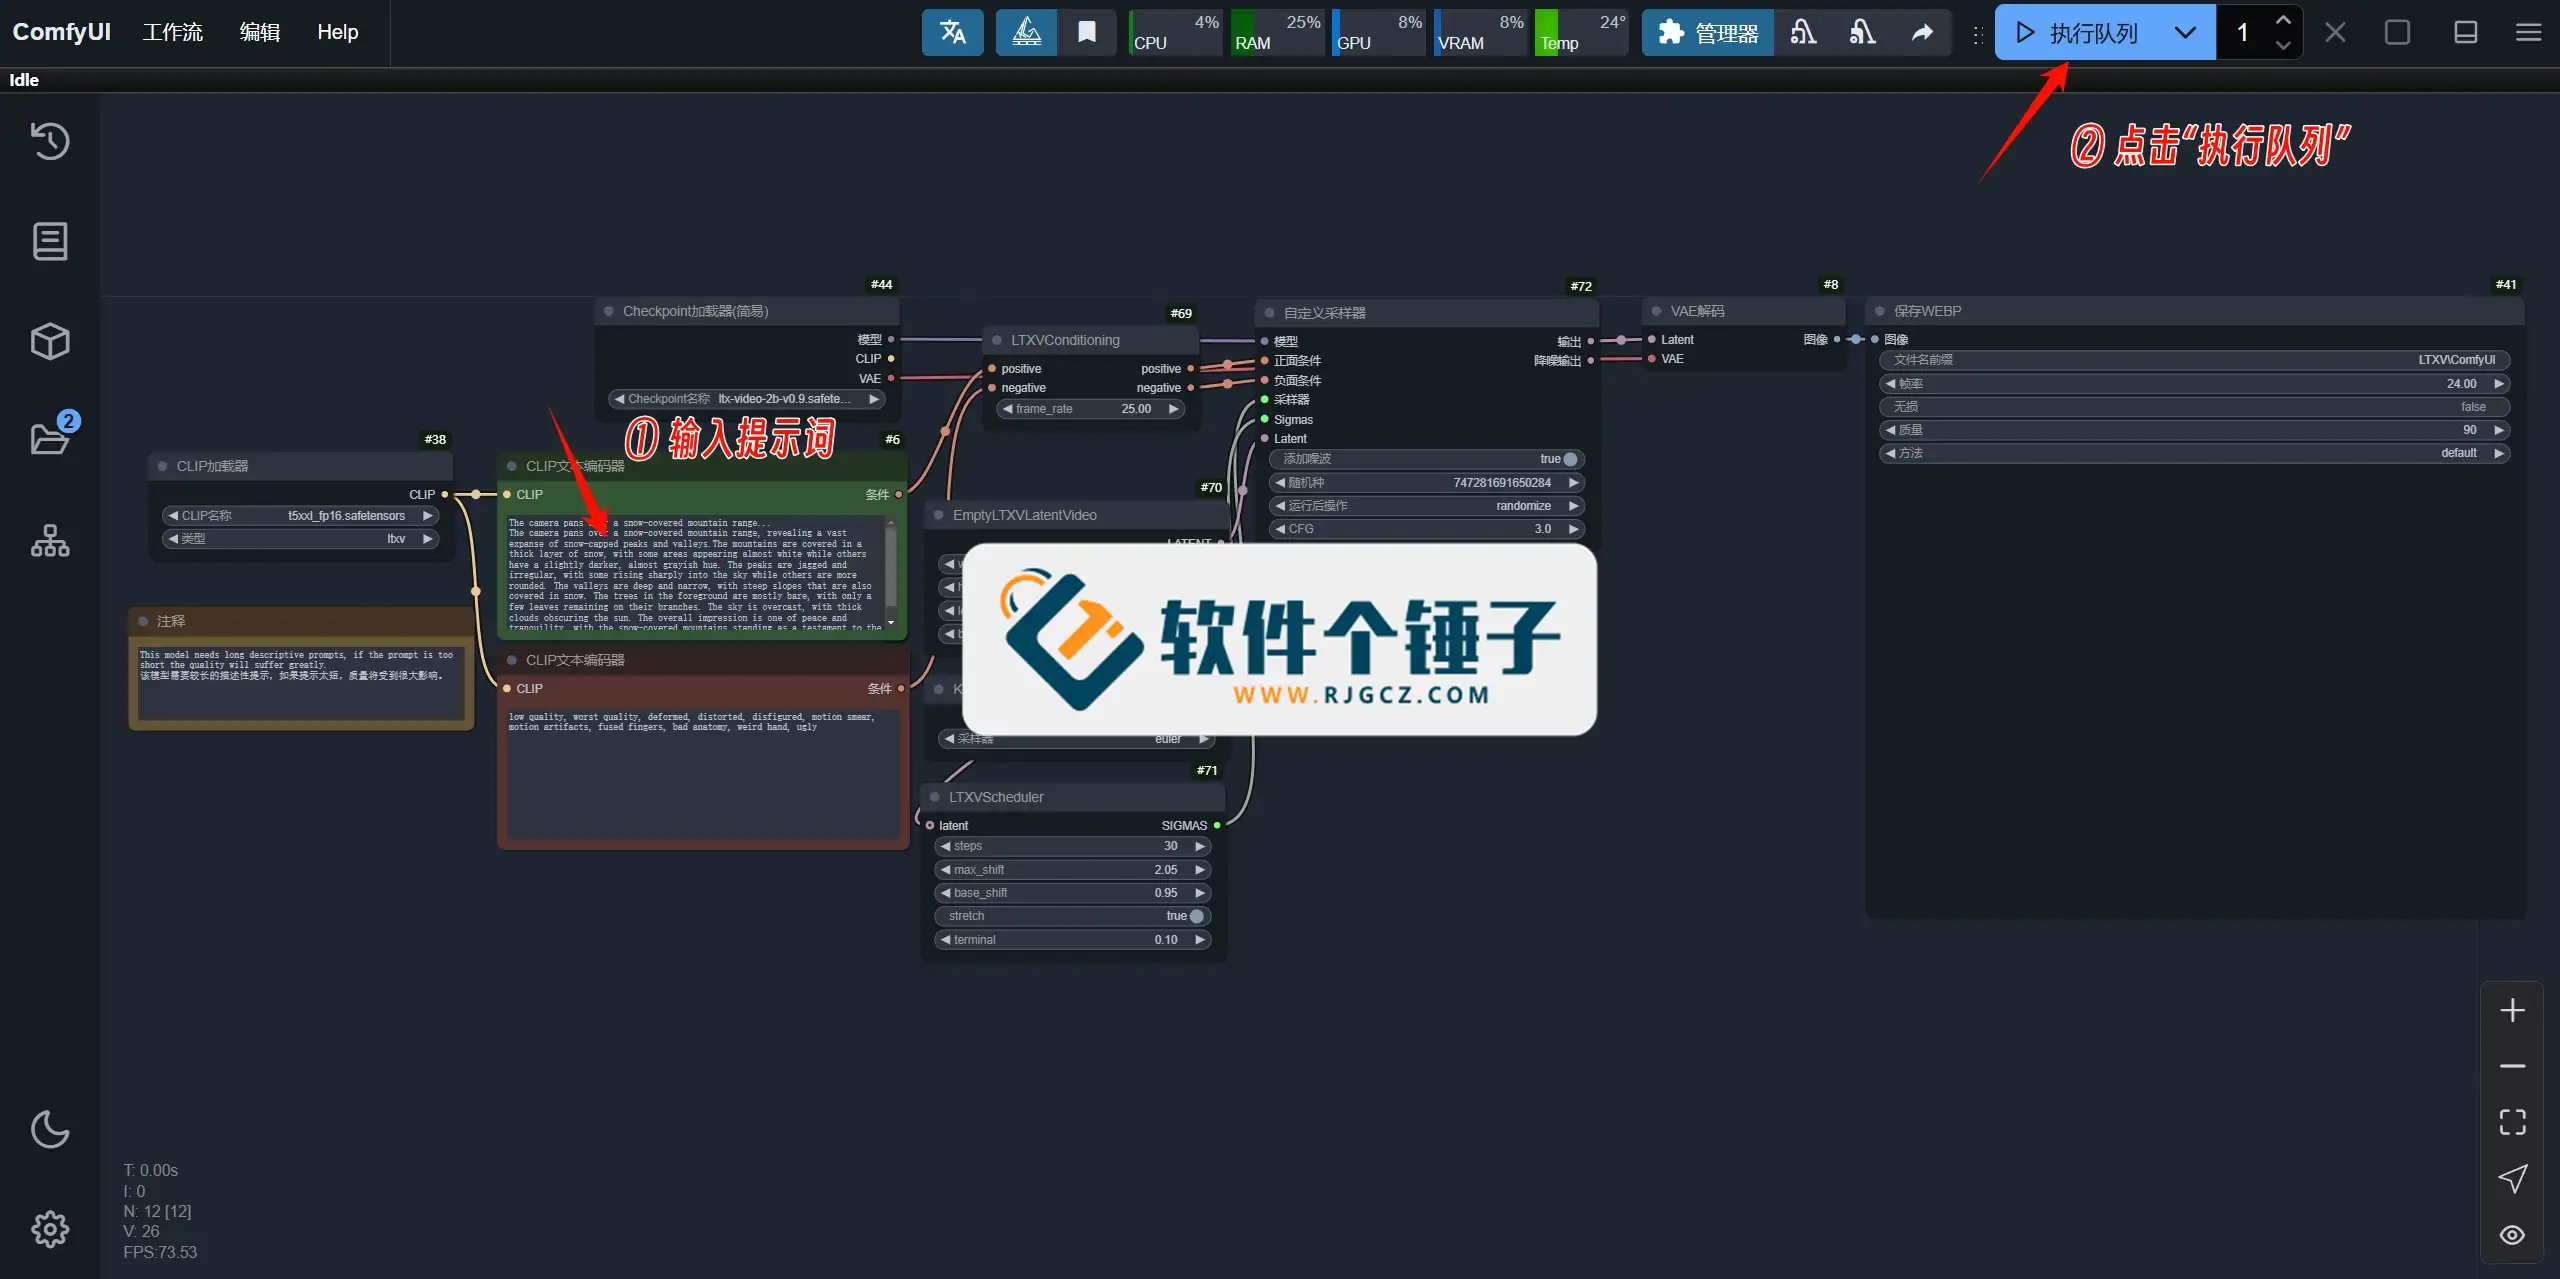Open the Help menu

coord(337,31)
